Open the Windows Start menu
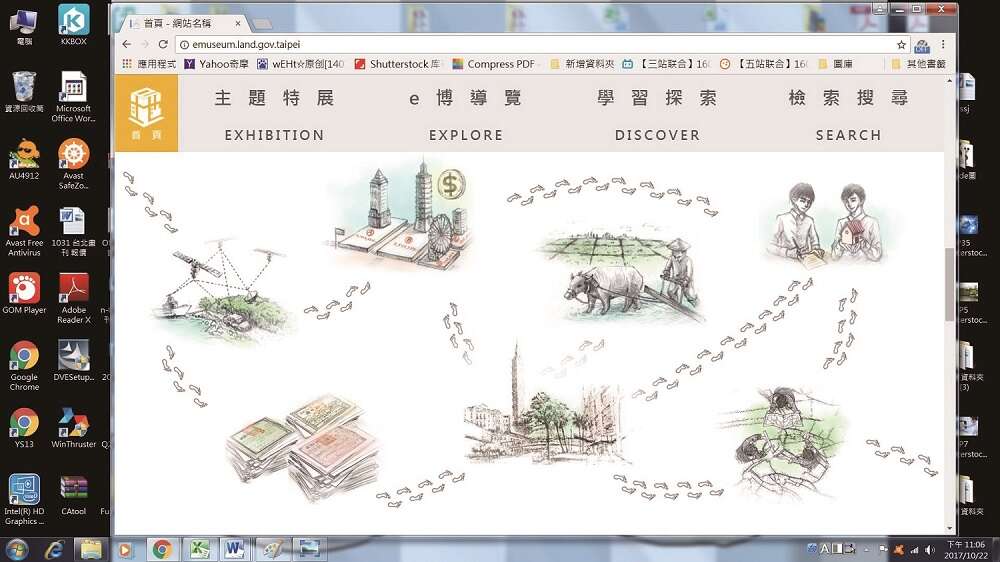Viewport: 1000px width, 562px height. click(x=17, y=549)
